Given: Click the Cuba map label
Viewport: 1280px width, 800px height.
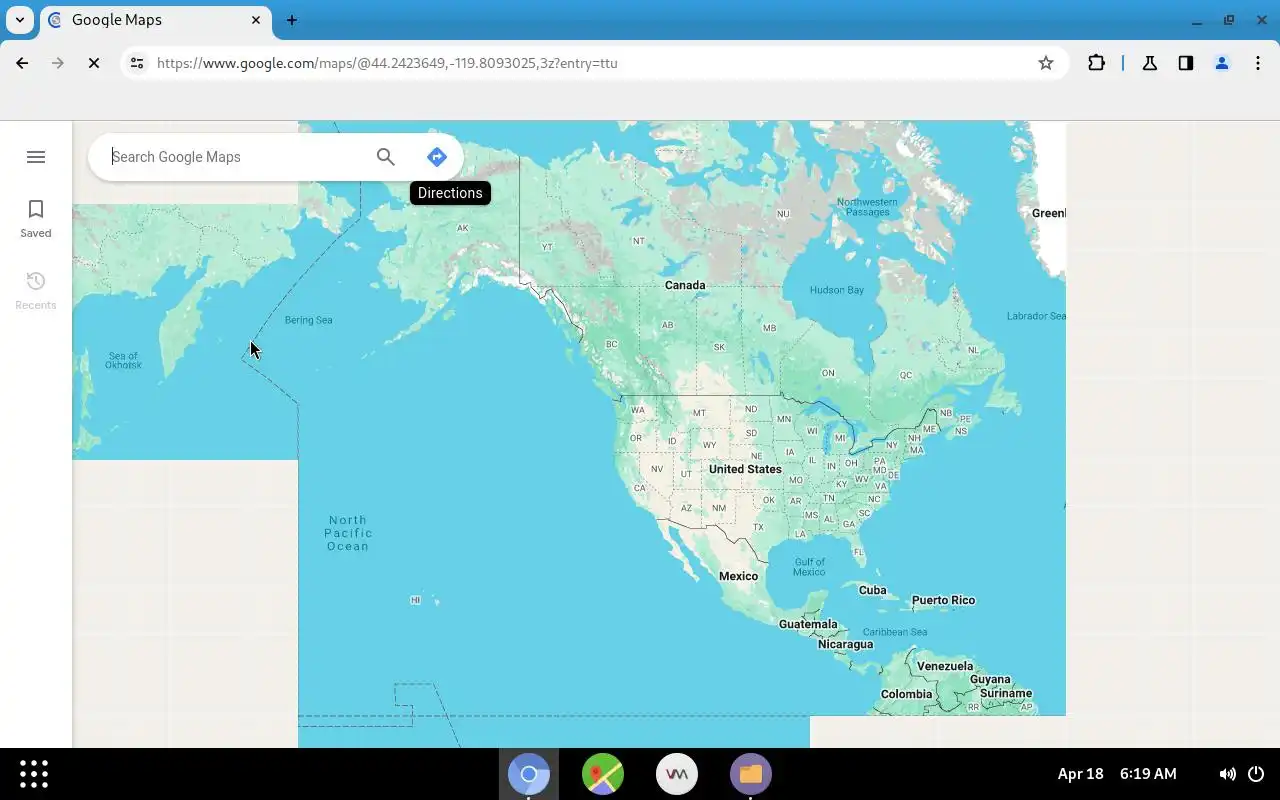Looking at the screenshot, I should (x=873, y=590).
